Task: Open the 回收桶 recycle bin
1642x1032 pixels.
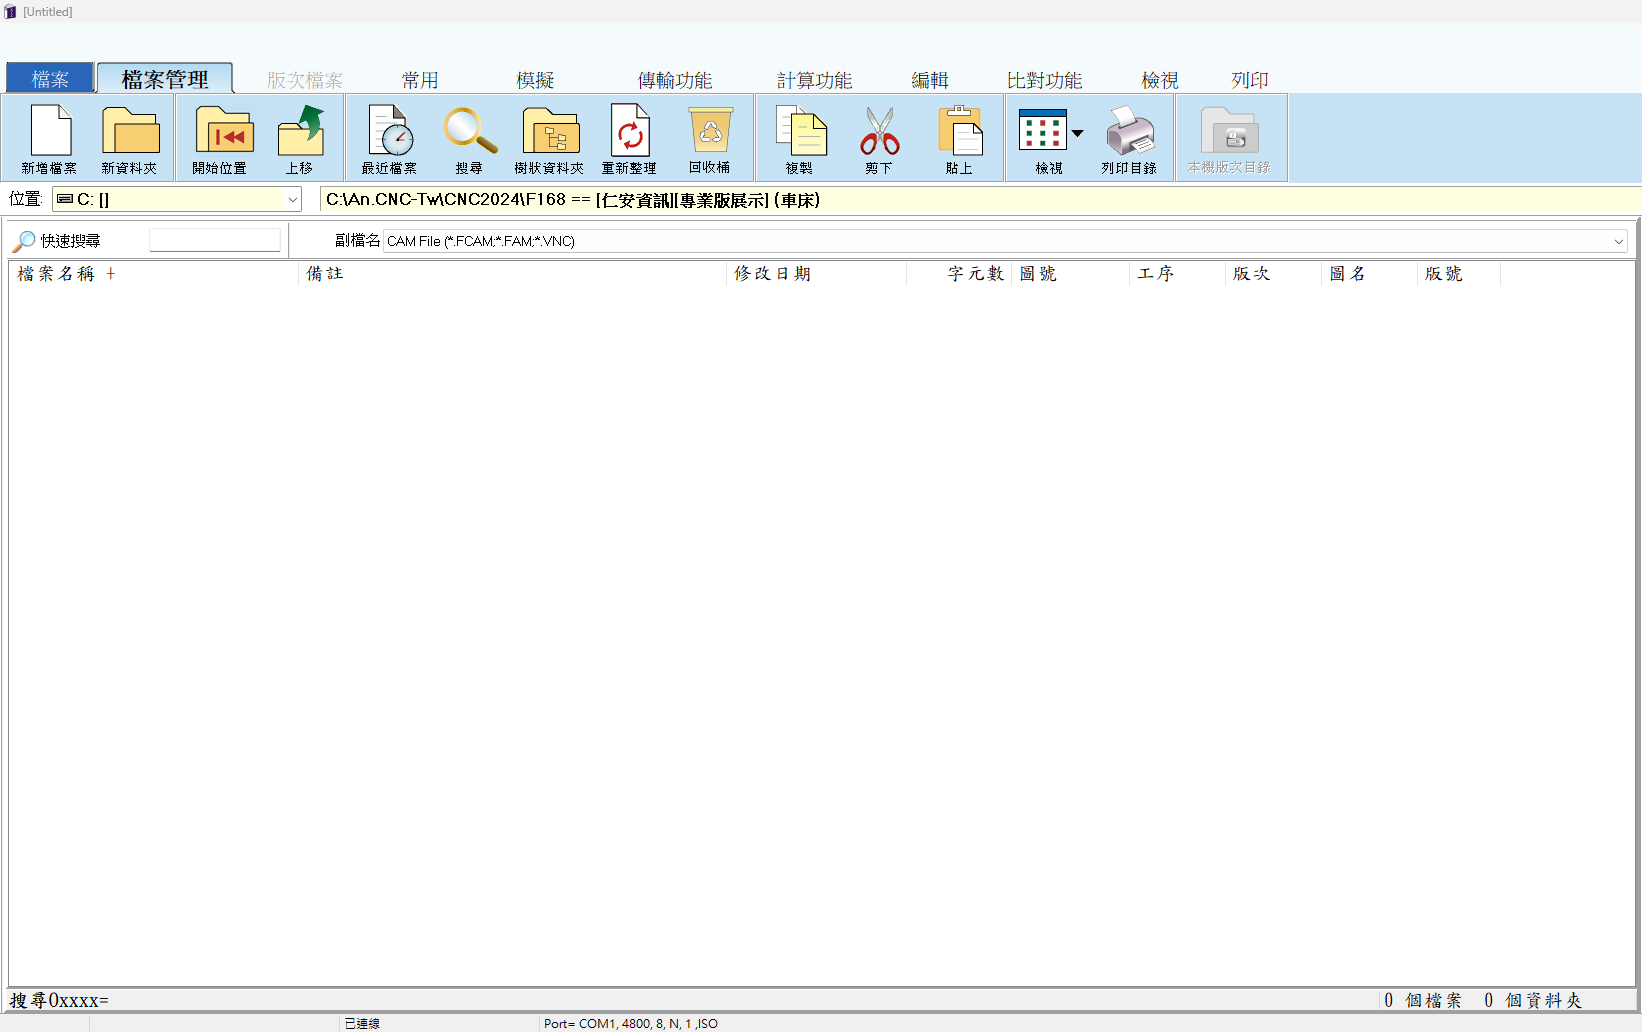Action: 710,138
